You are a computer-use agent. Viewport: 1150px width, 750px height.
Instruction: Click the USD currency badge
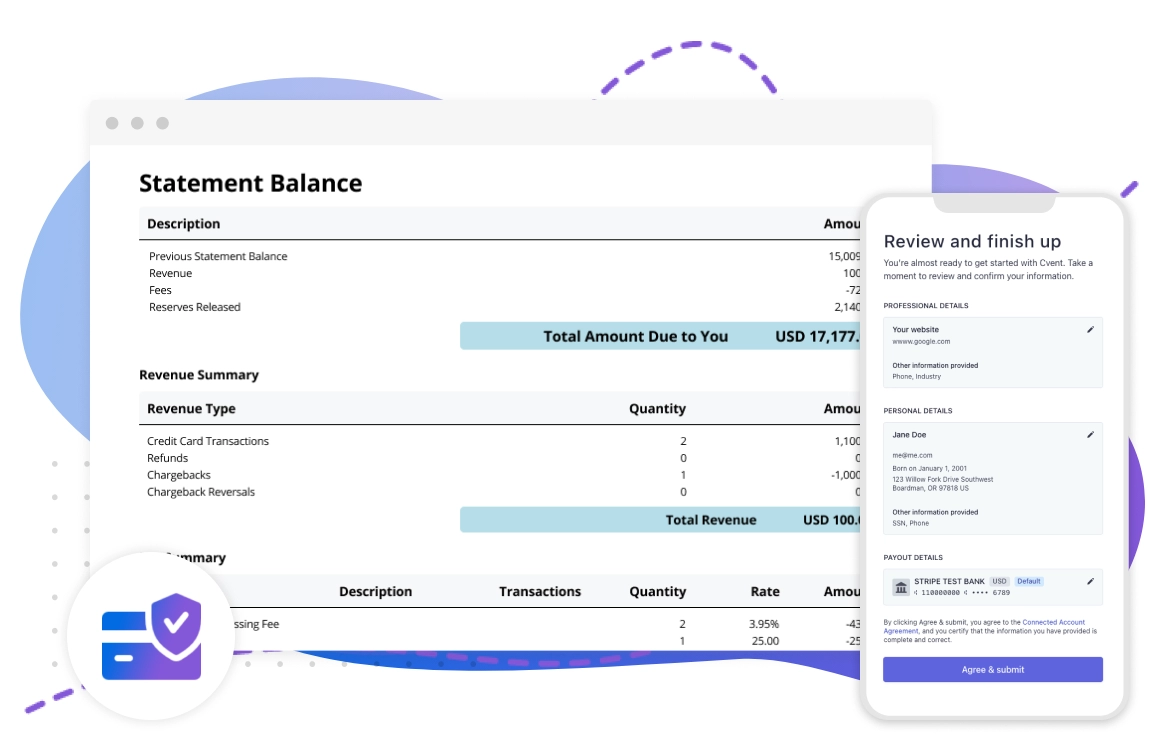999,581
